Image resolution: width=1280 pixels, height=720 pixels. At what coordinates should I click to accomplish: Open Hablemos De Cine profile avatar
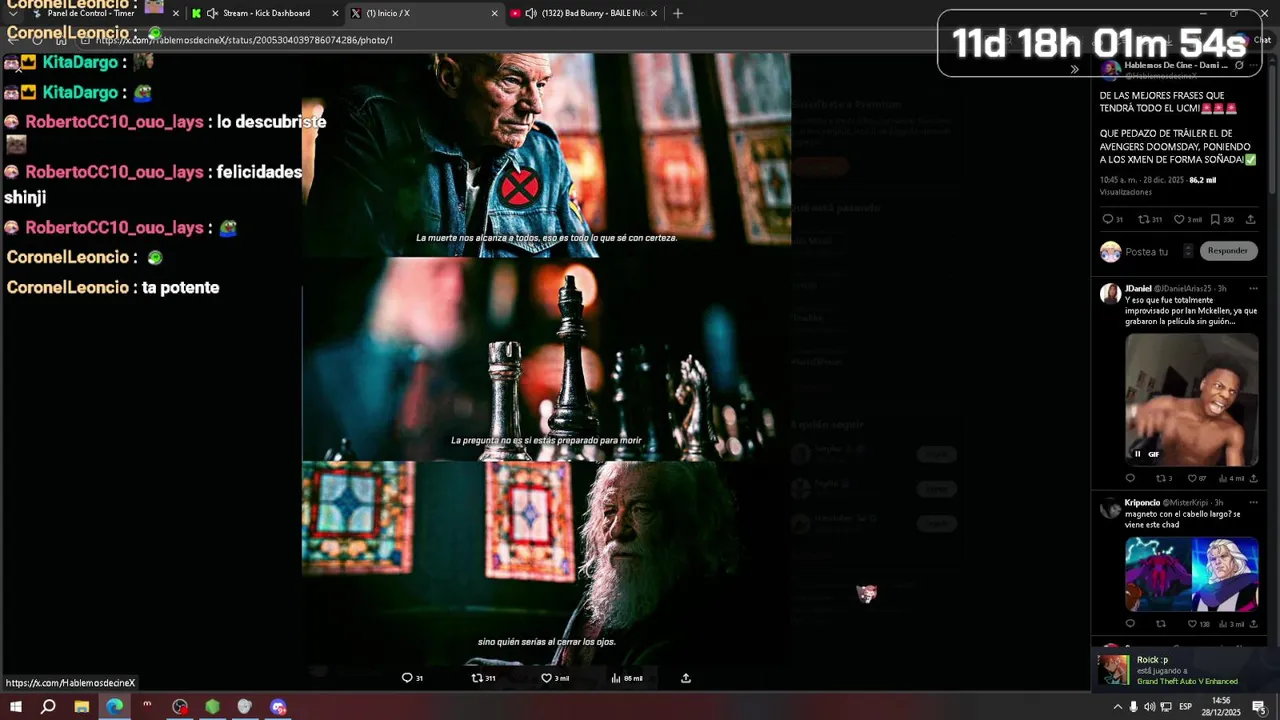pos(1110,69)
